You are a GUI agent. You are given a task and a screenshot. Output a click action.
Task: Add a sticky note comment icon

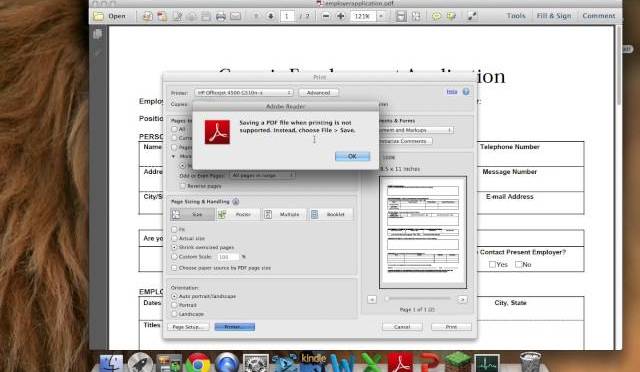436,16
